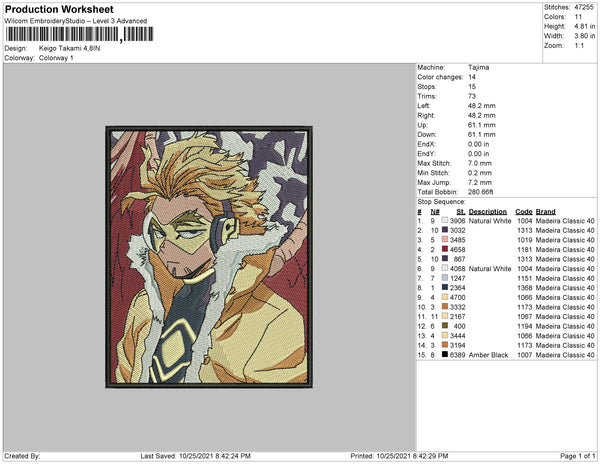Click the Left value '48.2 mm'

click(x=481, y=106)
